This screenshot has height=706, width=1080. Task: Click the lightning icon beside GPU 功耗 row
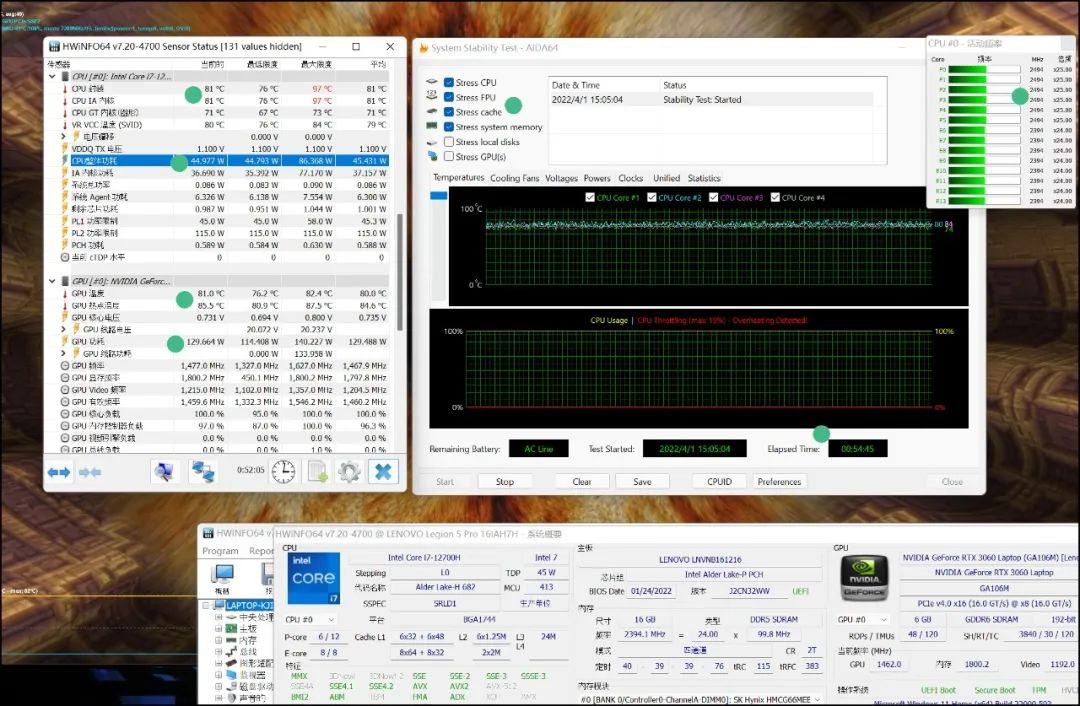[x=65, y=342]
